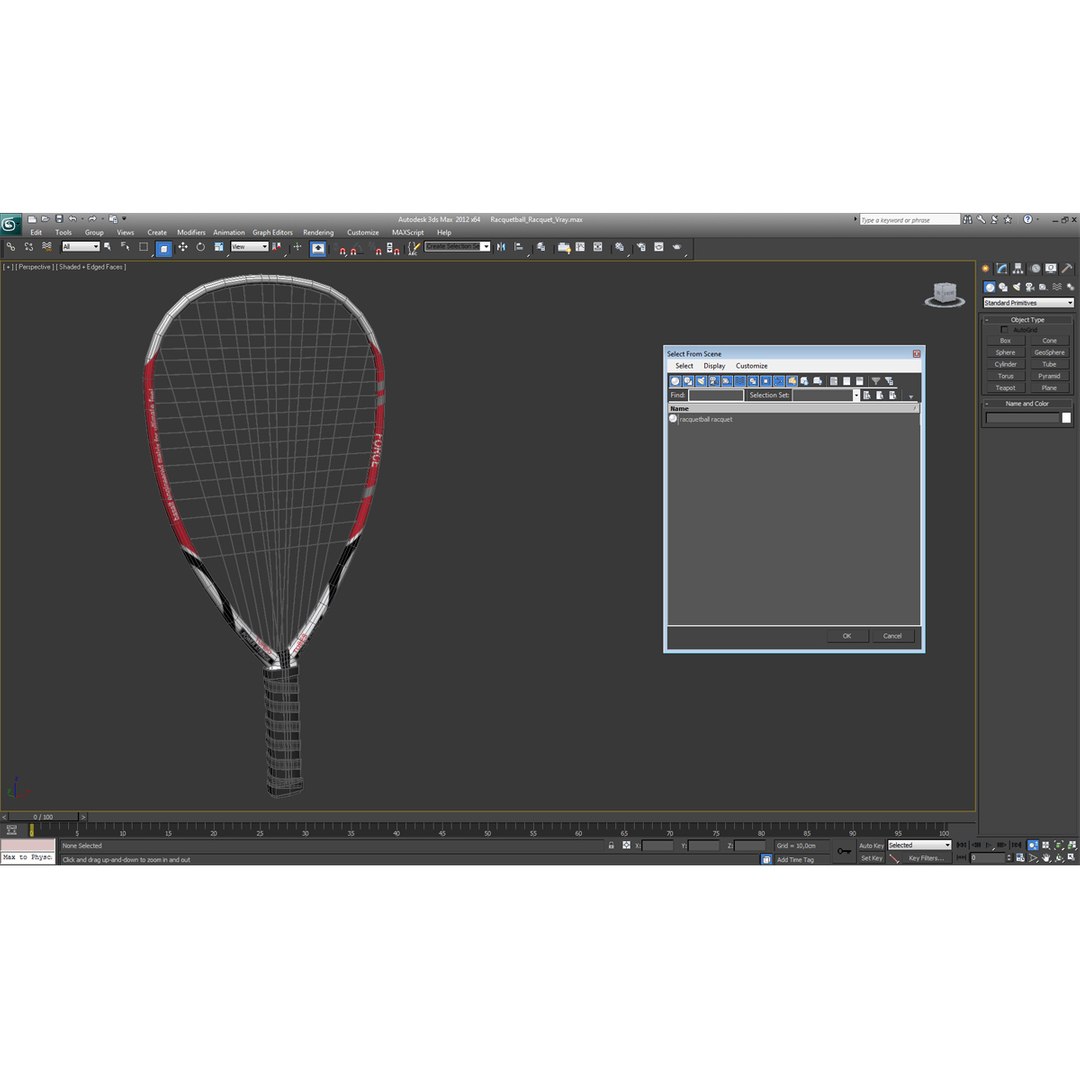Toggle Window/Crossing selection mode
Screen dimensions: 1080x1080
click(x=164, y=248)
